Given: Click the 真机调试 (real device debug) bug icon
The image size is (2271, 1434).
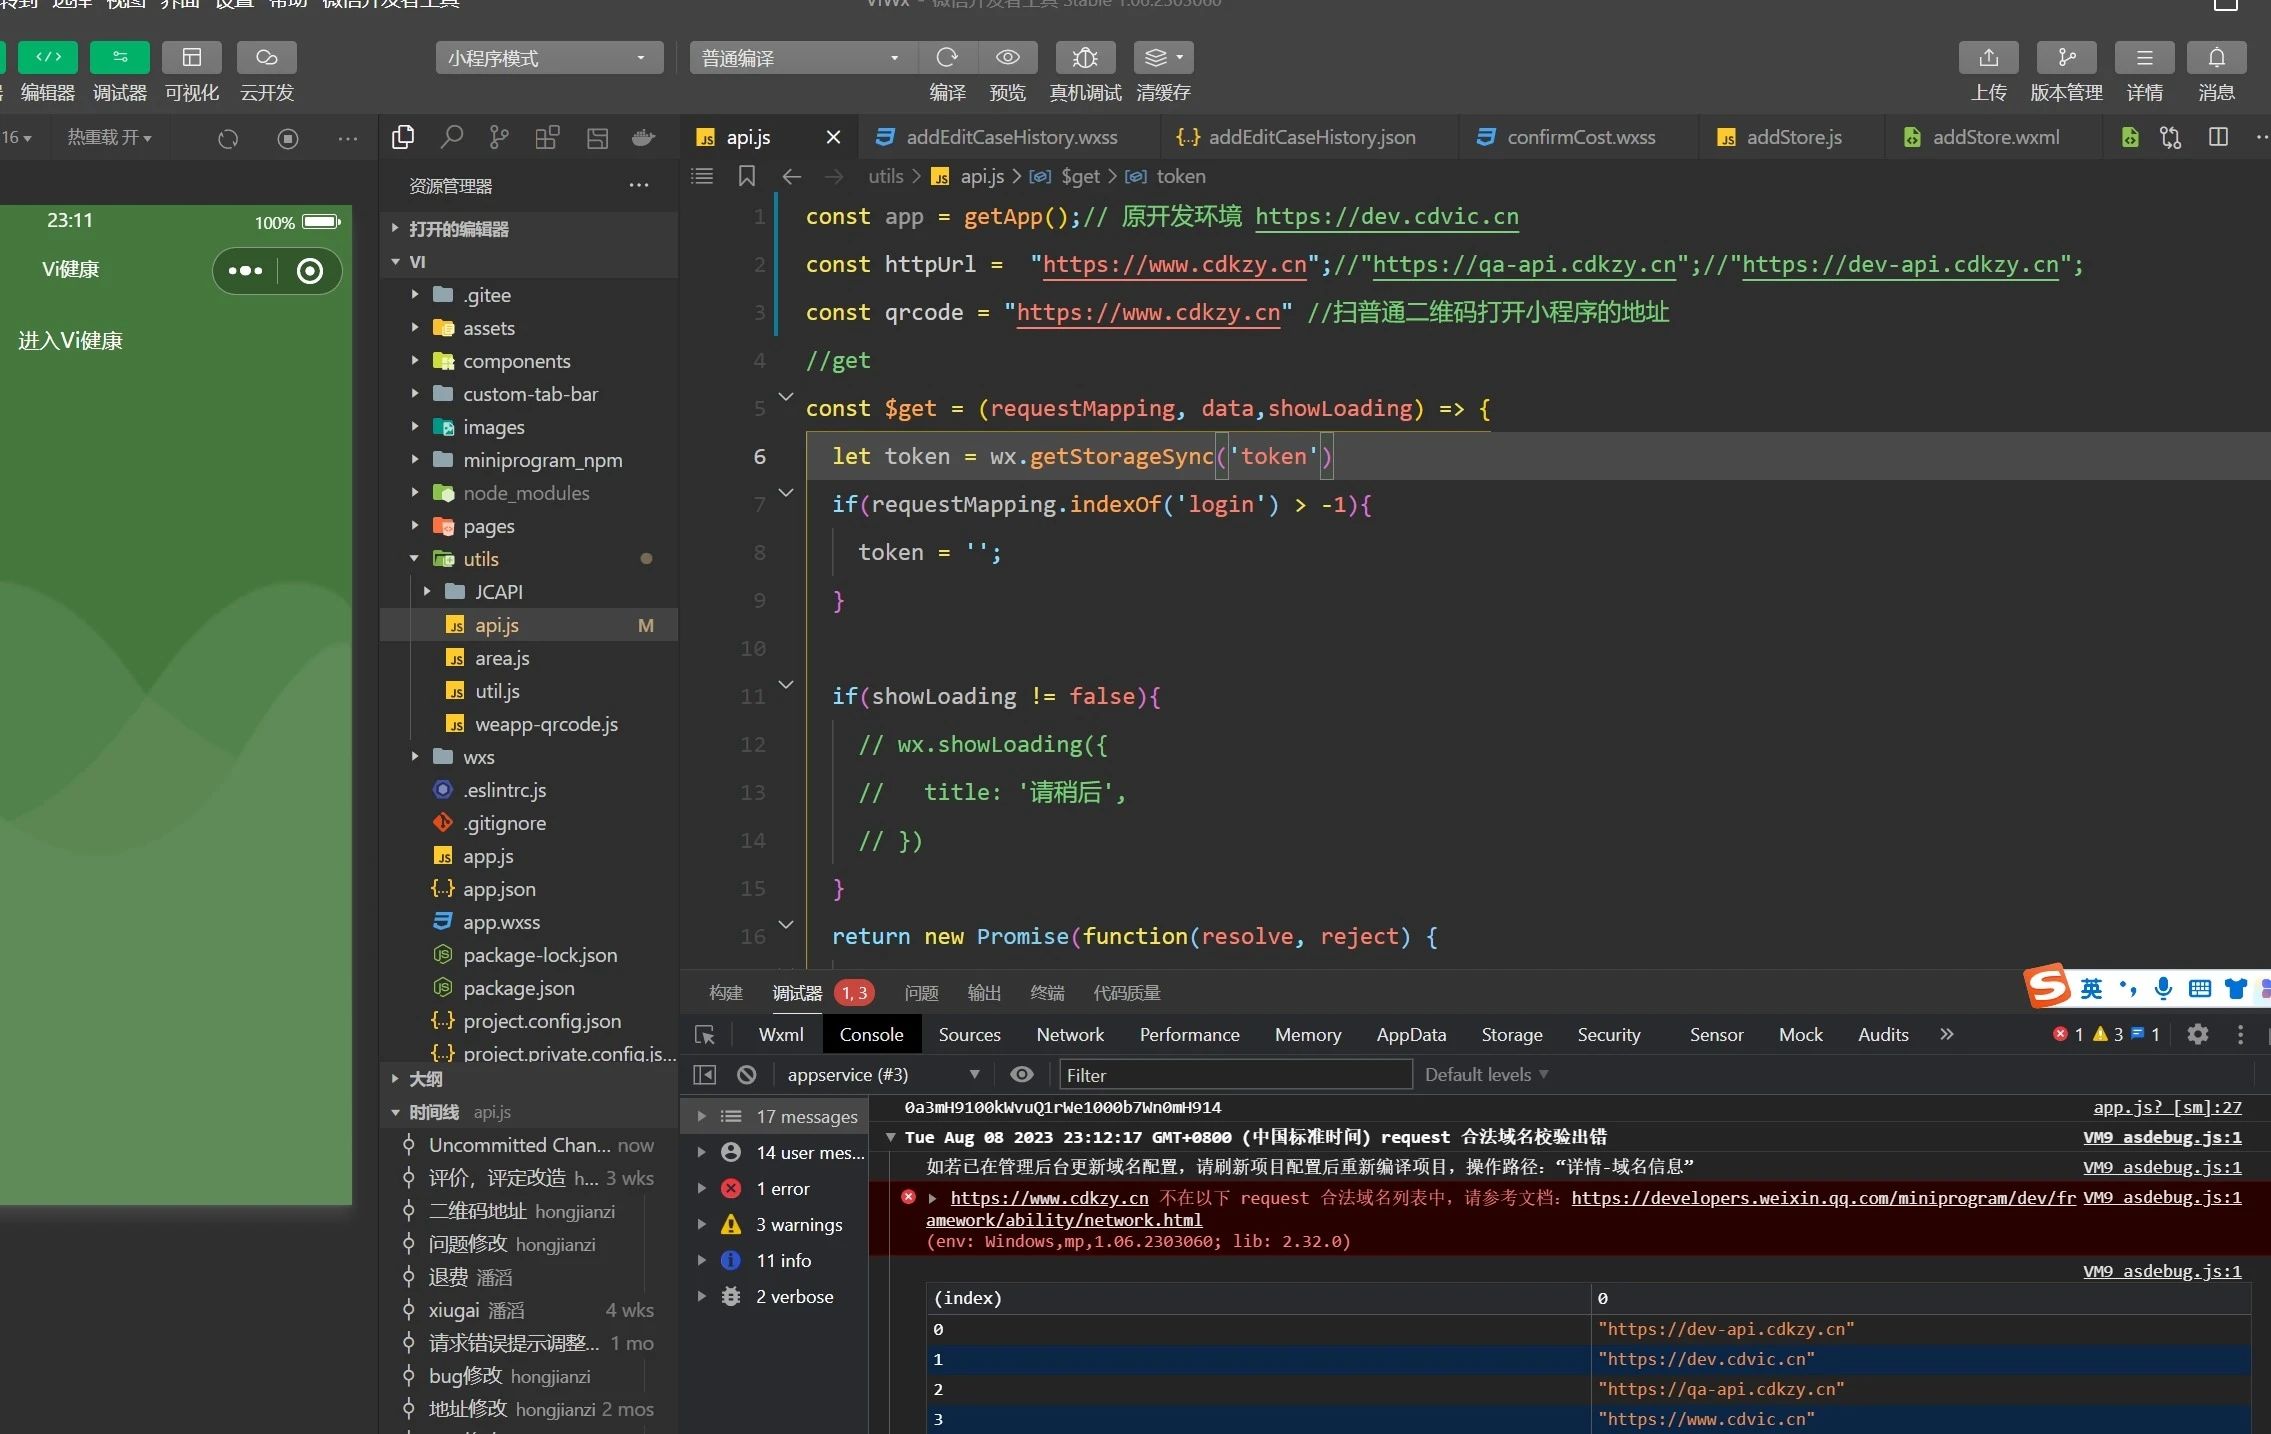Looking at the screenshot, I should point(1085,58).
